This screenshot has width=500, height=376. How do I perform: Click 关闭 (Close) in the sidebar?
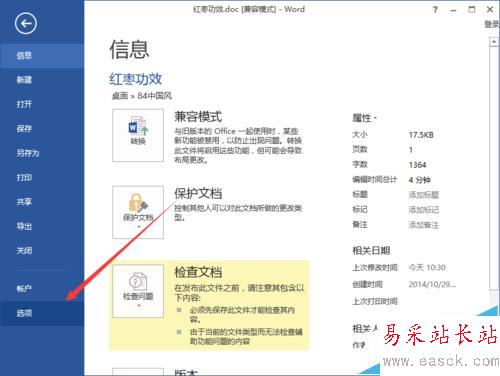coord(42,251)
